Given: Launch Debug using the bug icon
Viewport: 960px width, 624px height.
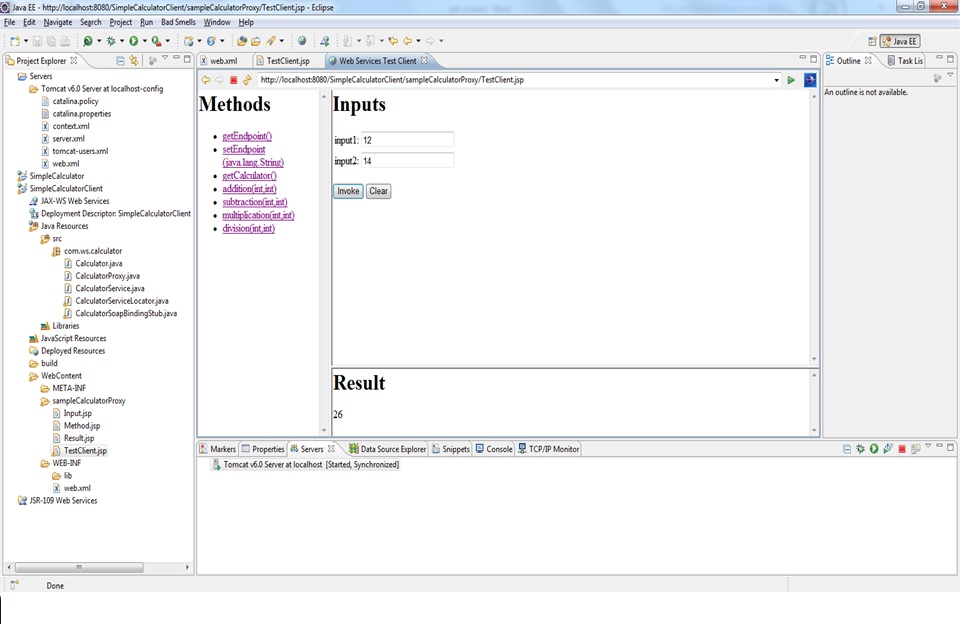Looking at the screenshot, I should (x=111, y=40).
